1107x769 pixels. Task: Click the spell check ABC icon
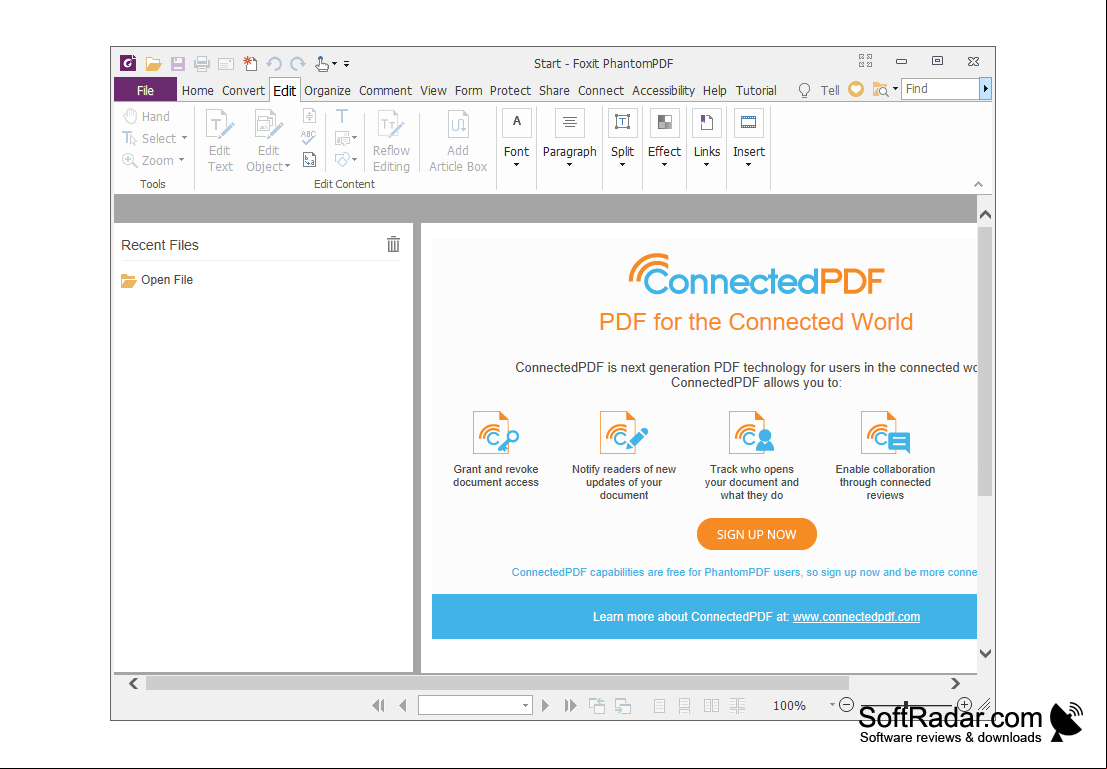point(309,138)
